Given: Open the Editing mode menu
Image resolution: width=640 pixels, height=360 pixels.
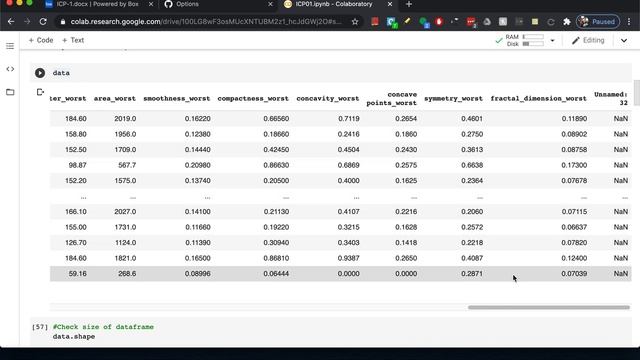Looking at the screenshot, I should click(588, 40).
